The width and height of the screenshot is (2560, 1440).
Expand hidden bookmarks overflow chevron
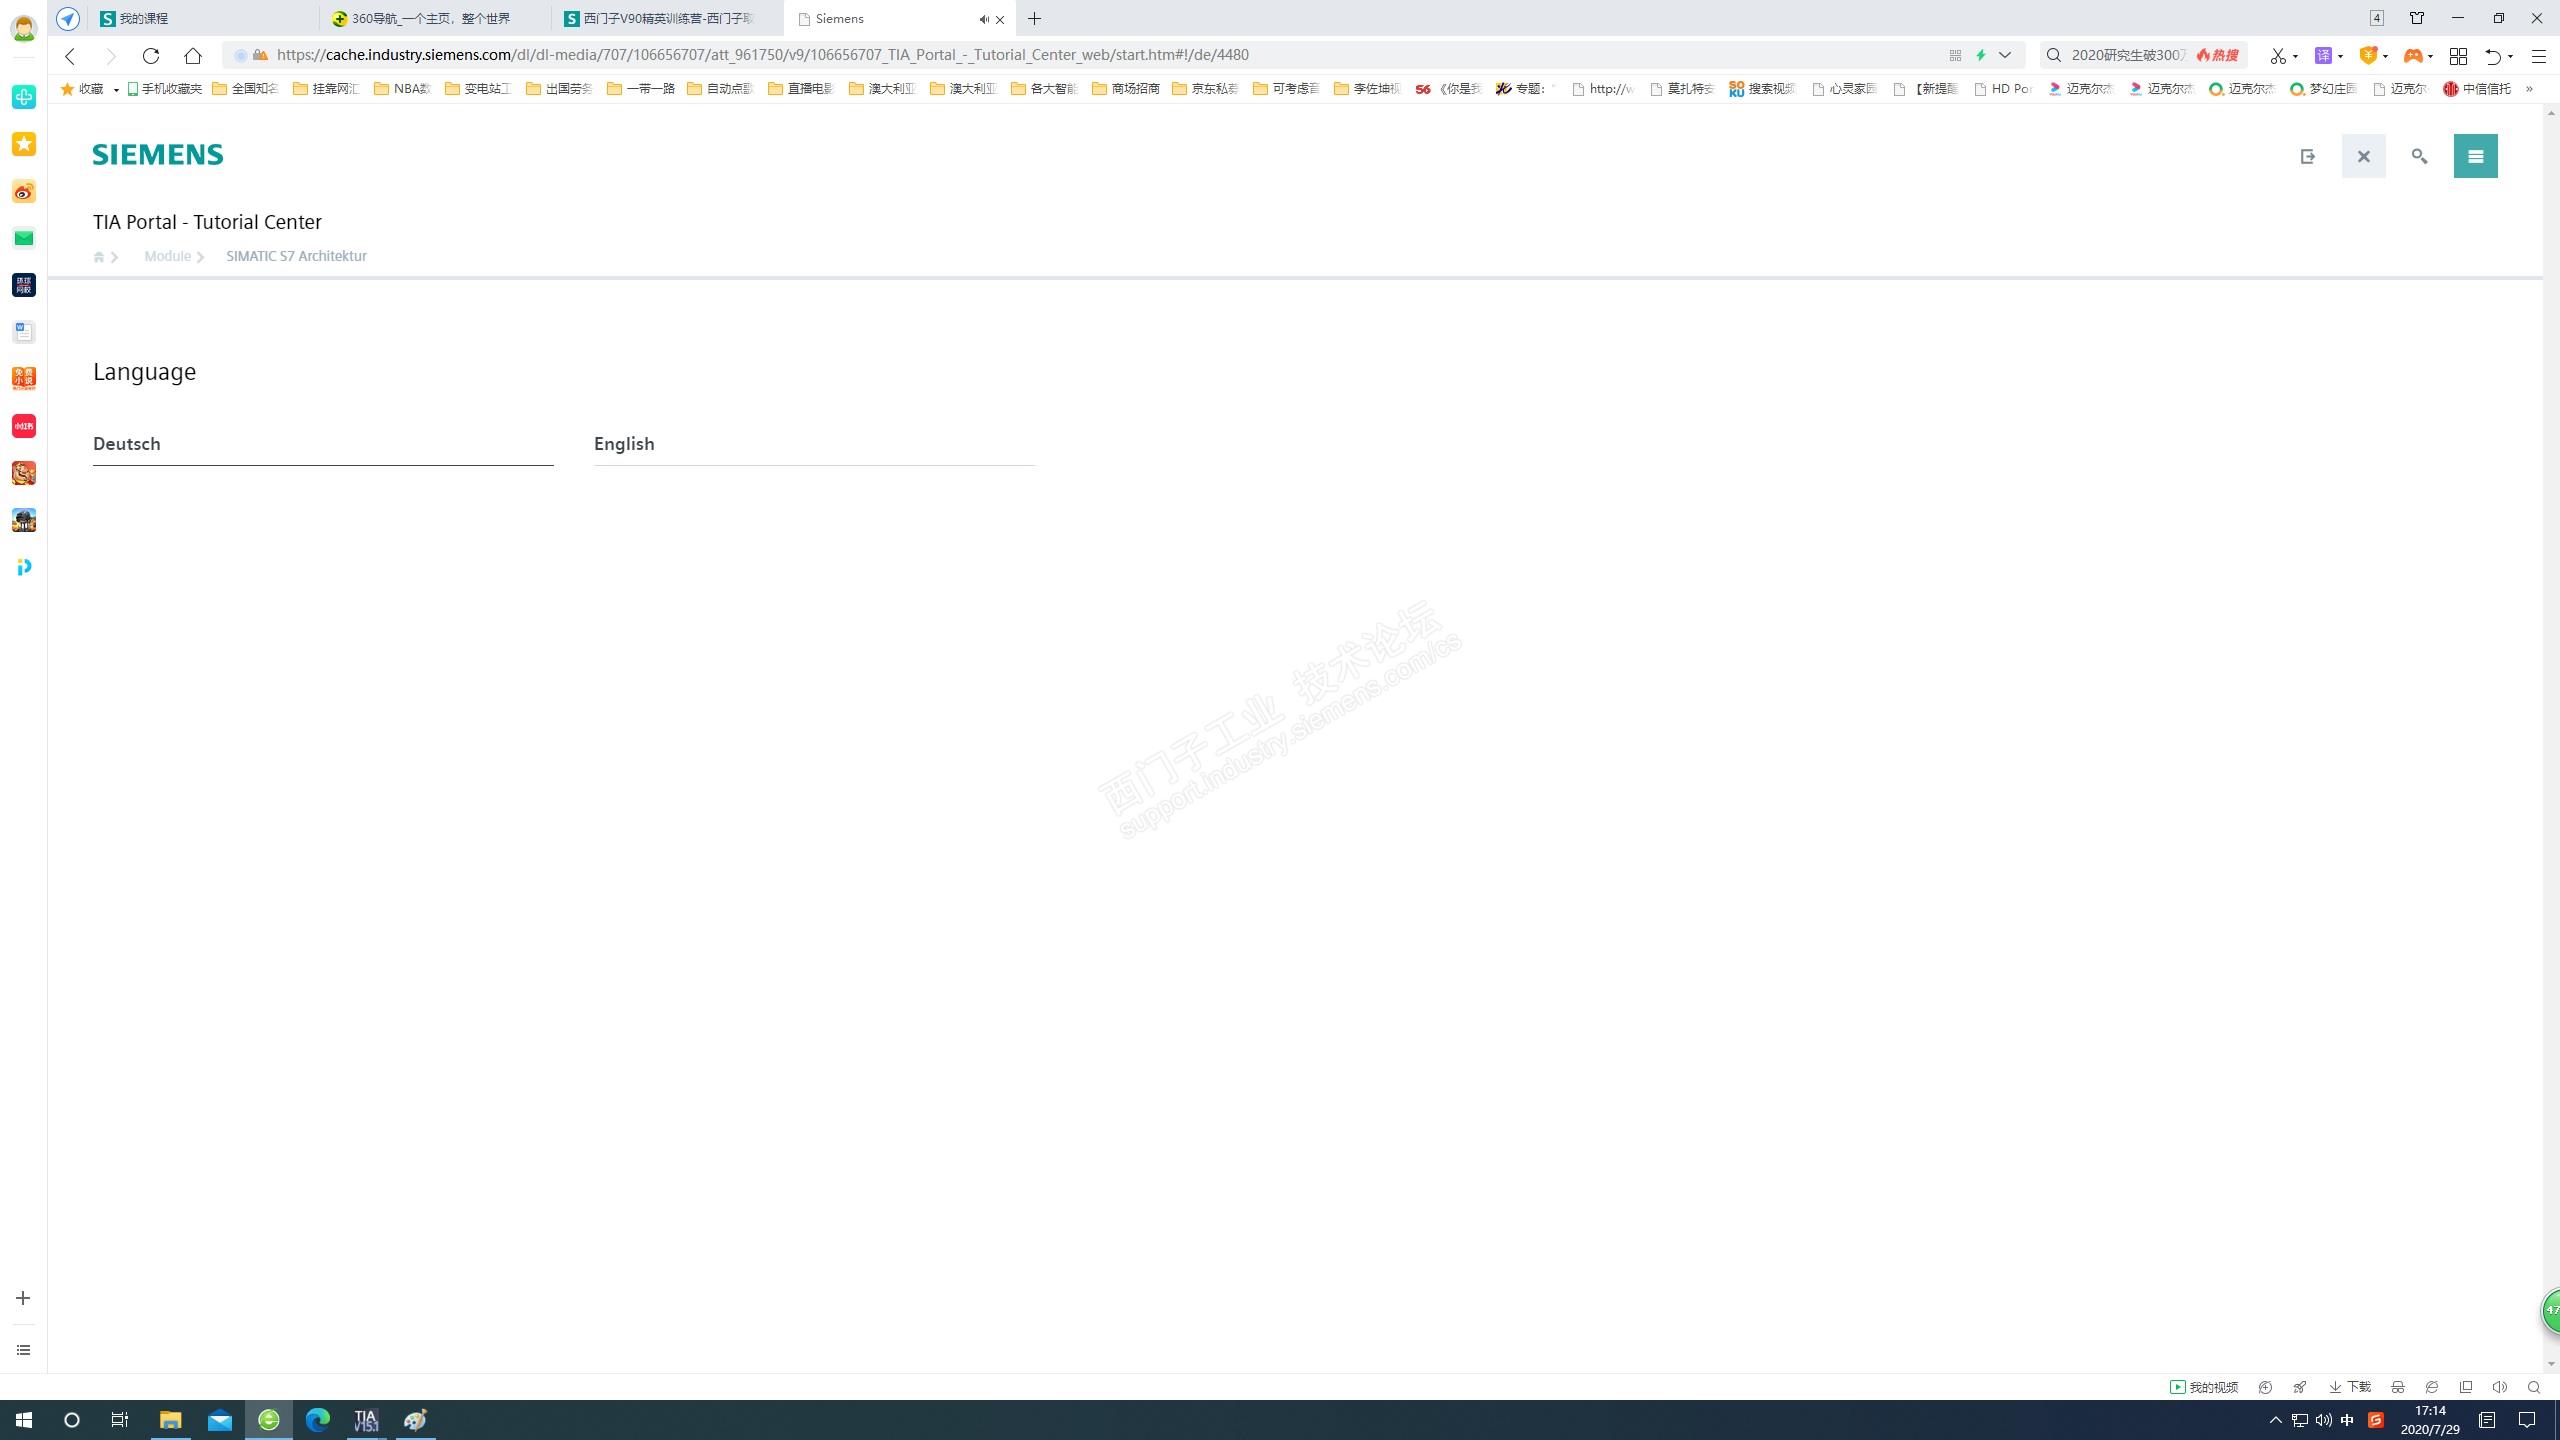pos(2529,89)
